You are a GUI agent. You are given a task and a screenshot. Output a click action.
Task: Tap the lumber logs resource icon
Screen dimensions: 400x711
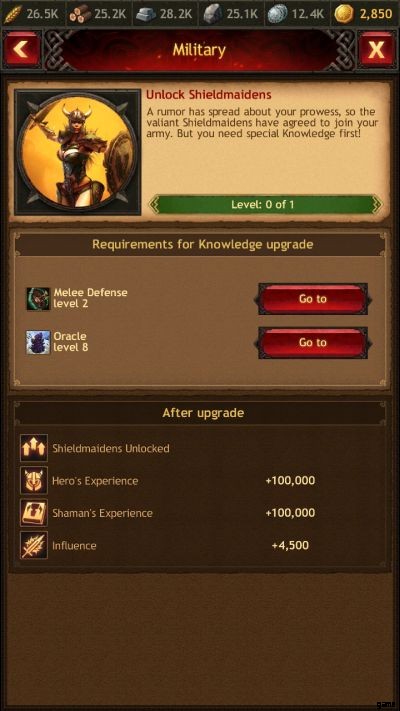80,14
